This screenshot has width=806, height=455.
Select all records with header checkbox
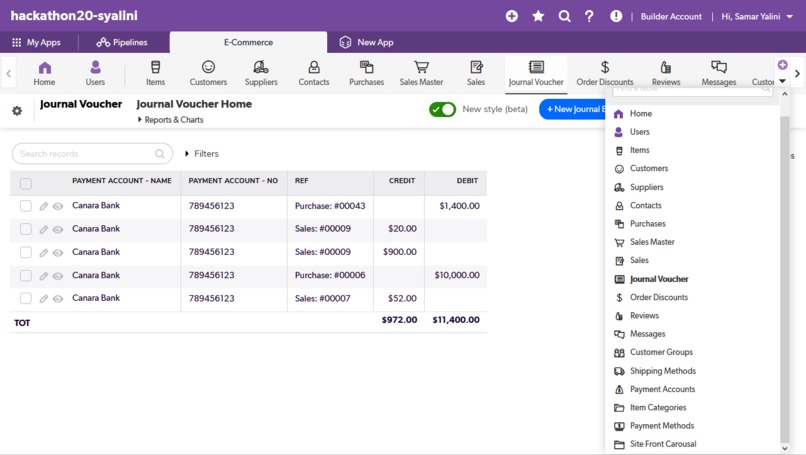point(26,183)
